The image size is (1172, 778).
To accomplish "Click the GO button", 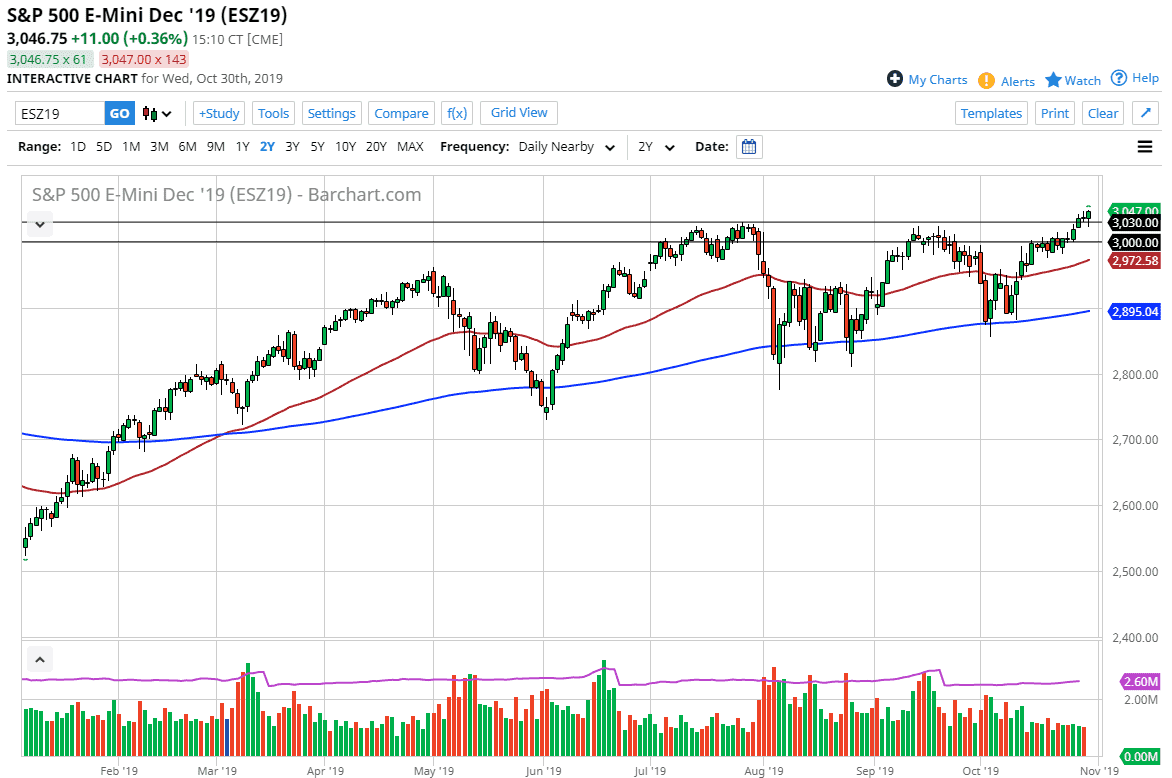I will coord(118,113).
